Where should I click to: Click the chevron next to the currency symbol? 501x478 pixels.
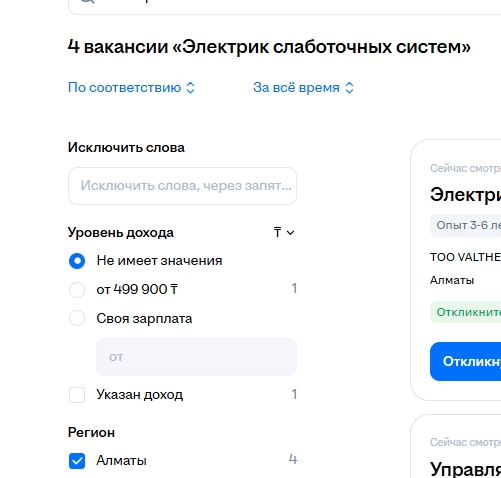pyautogui.click(x=290, y=233)
